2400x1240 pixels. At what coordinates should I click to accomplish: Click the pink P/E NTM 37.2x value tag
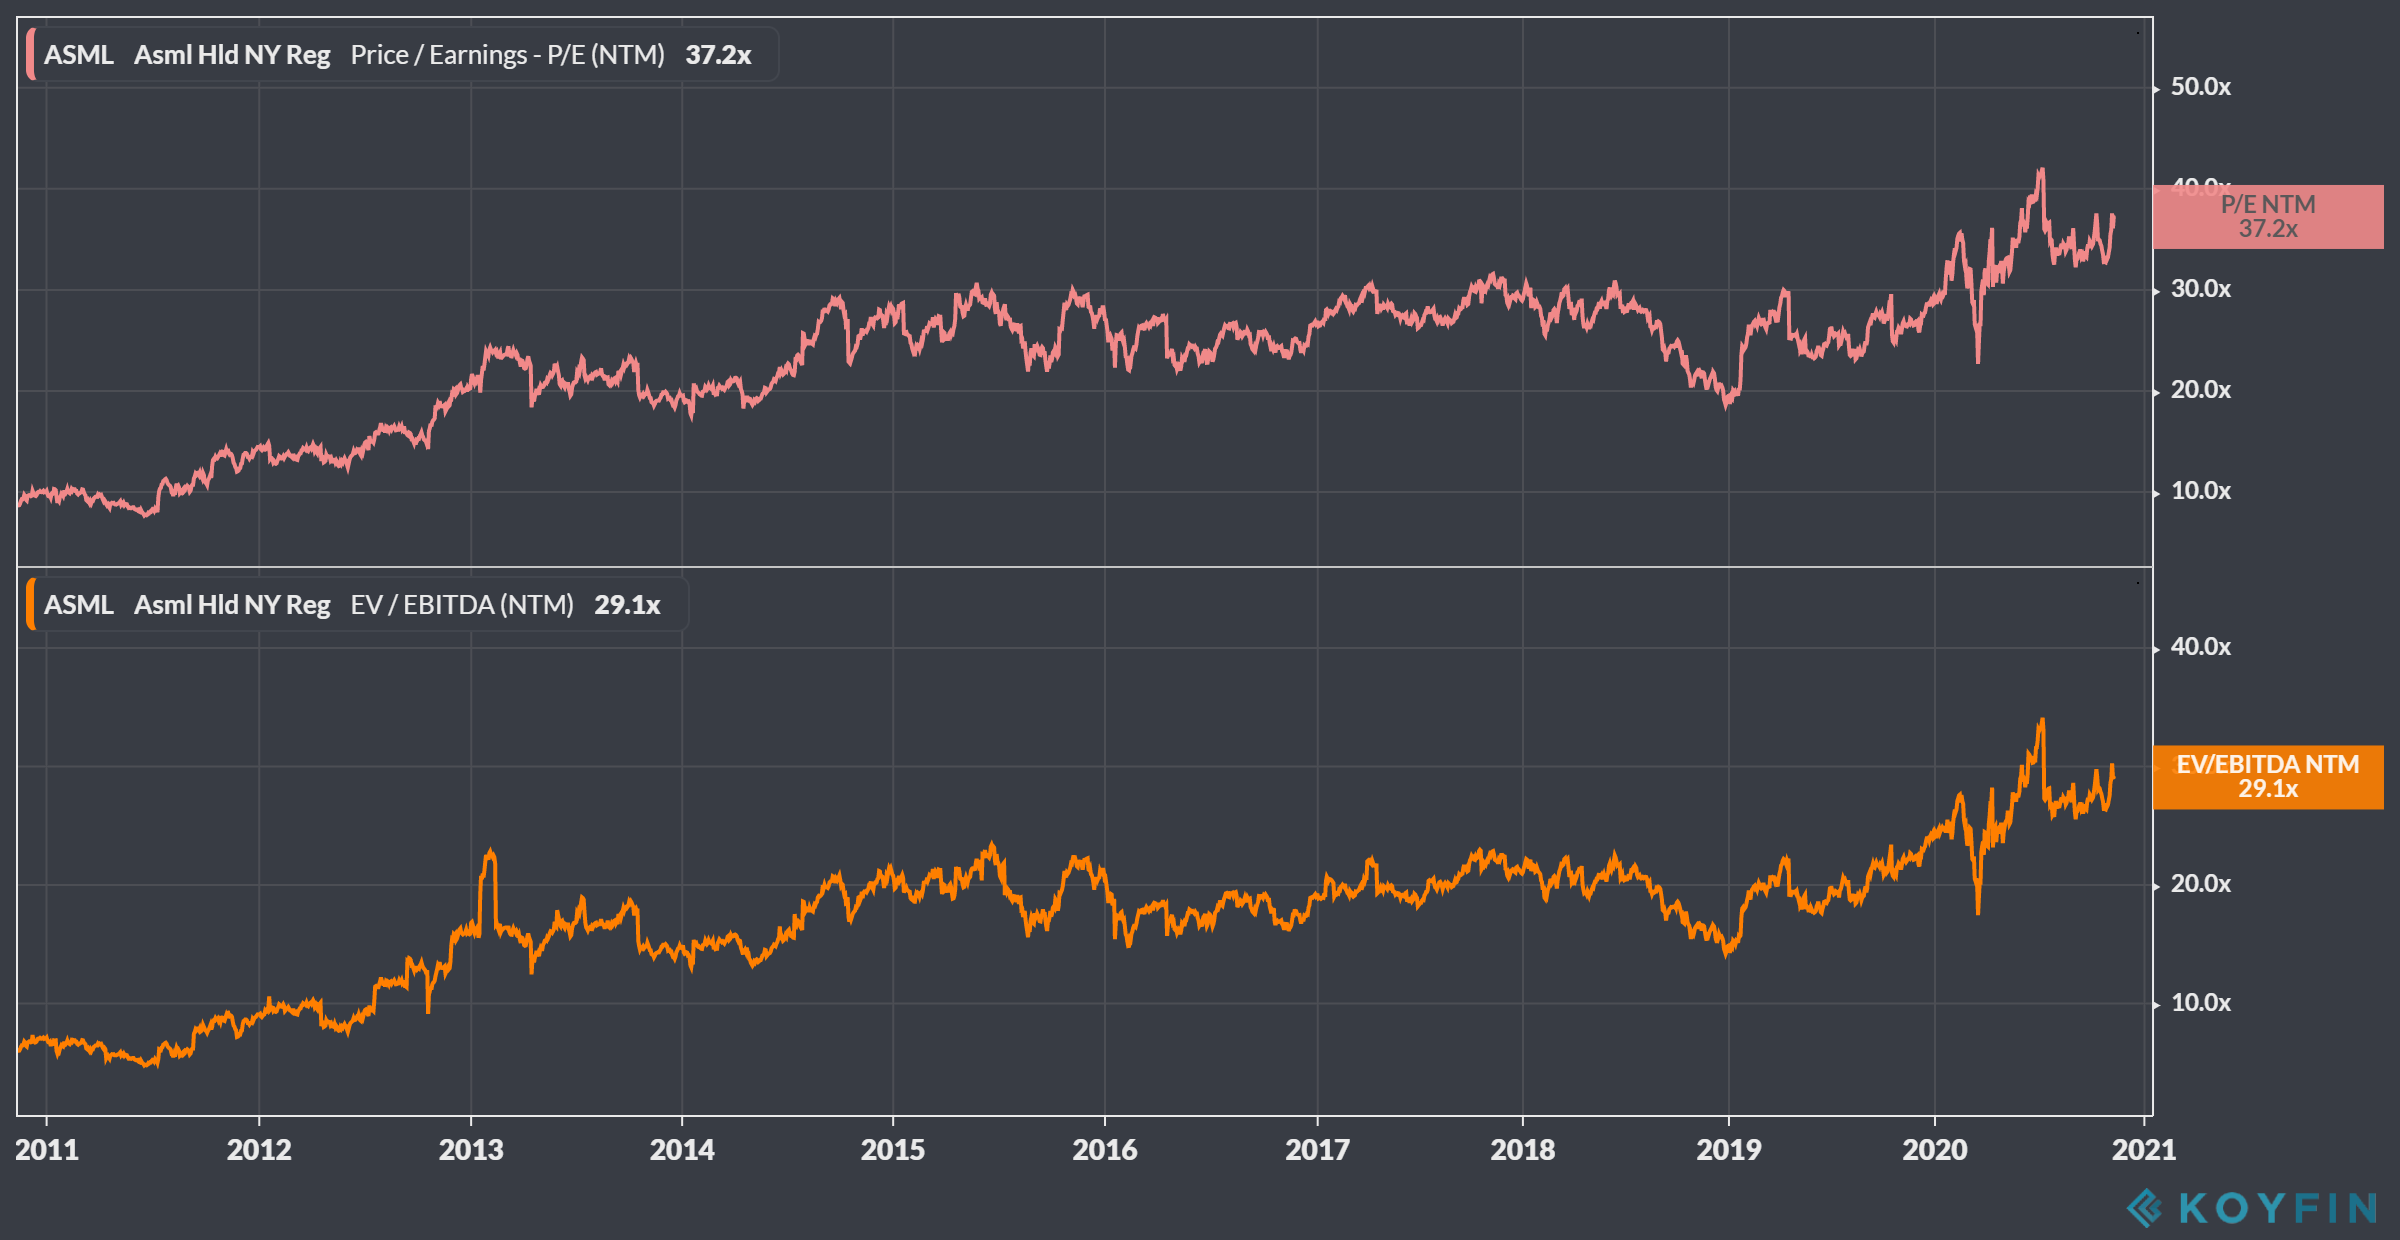[2268, 217]
